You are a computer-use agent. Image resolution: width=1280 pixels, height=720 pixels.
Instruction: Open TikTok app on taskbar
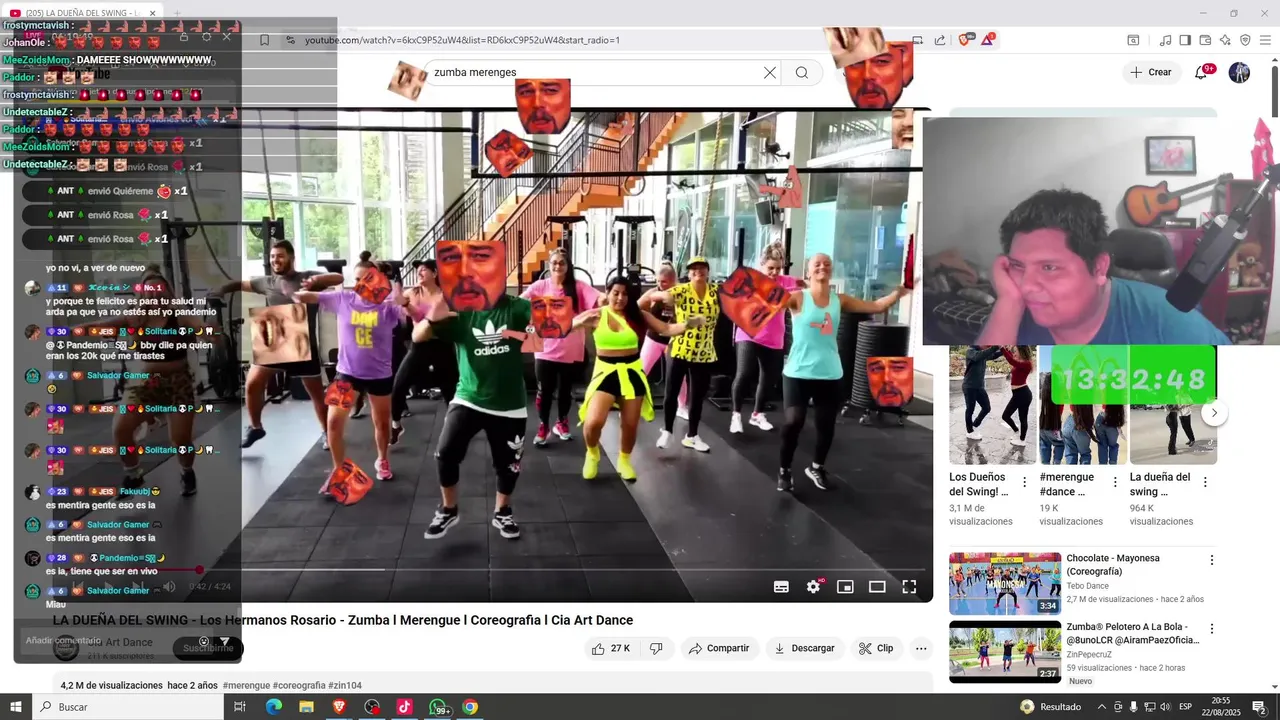pyautogui.click(x=404, y=707)
